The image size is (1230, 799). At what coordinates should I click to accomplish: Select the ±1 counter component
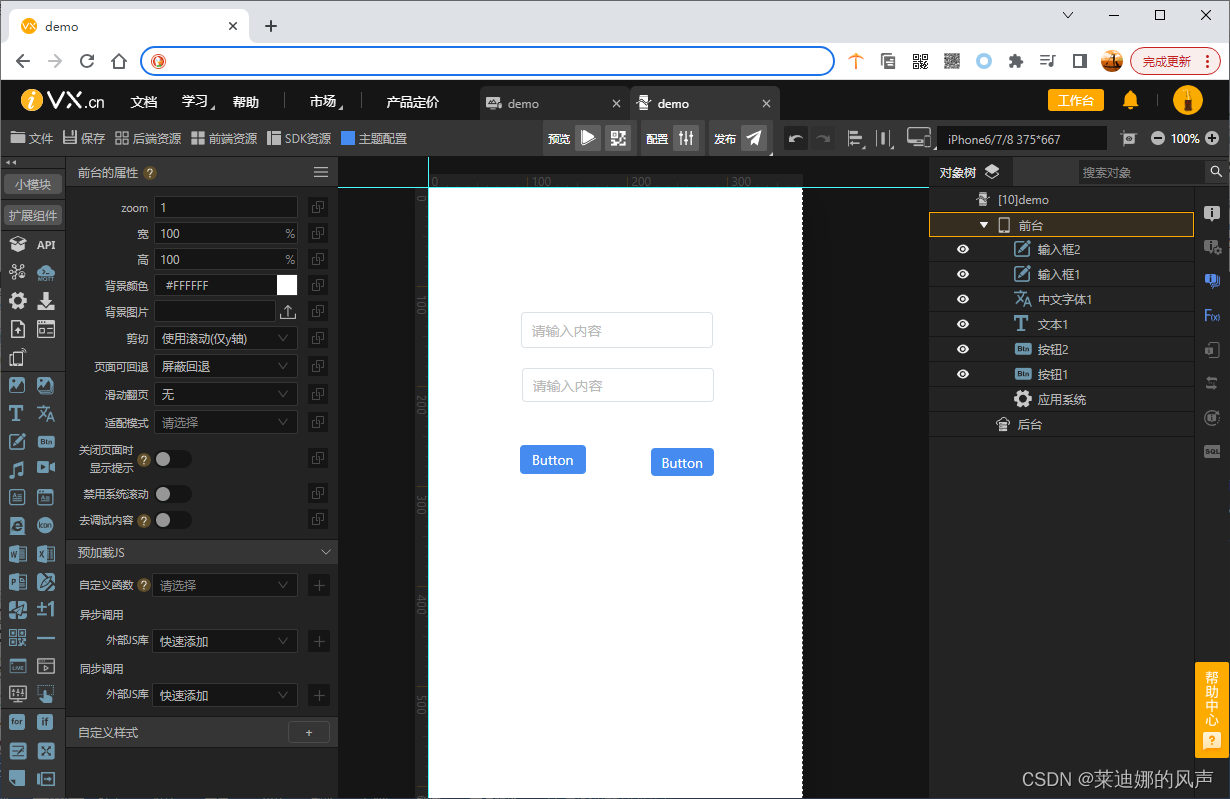[46, 609]
